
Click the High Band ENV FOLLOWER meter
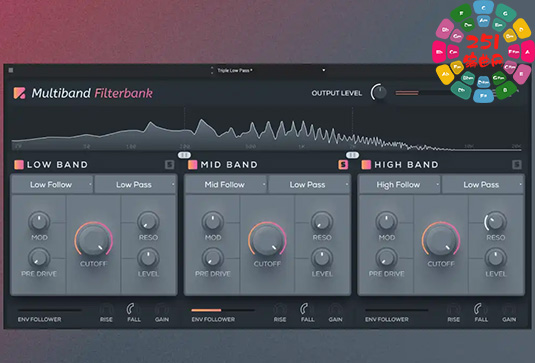tap(397, 310)
